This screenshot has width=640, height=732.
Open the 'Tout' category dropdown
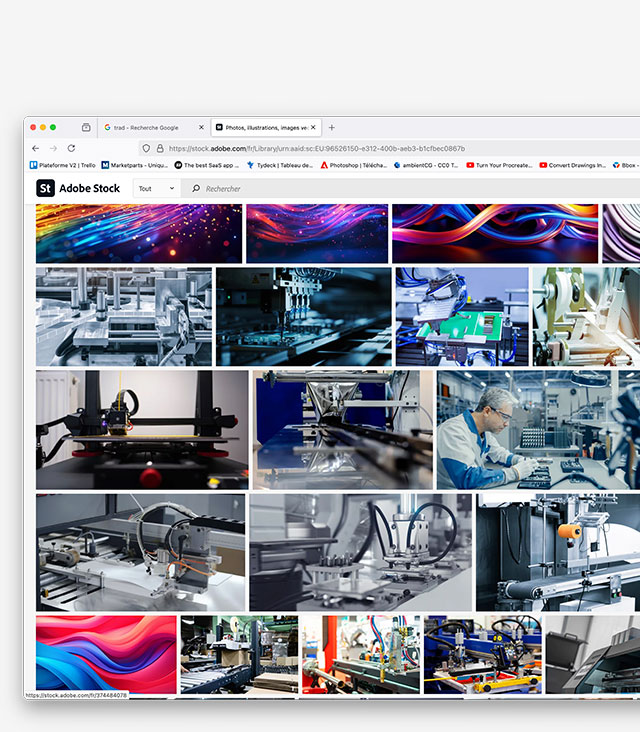click(156, 189)
